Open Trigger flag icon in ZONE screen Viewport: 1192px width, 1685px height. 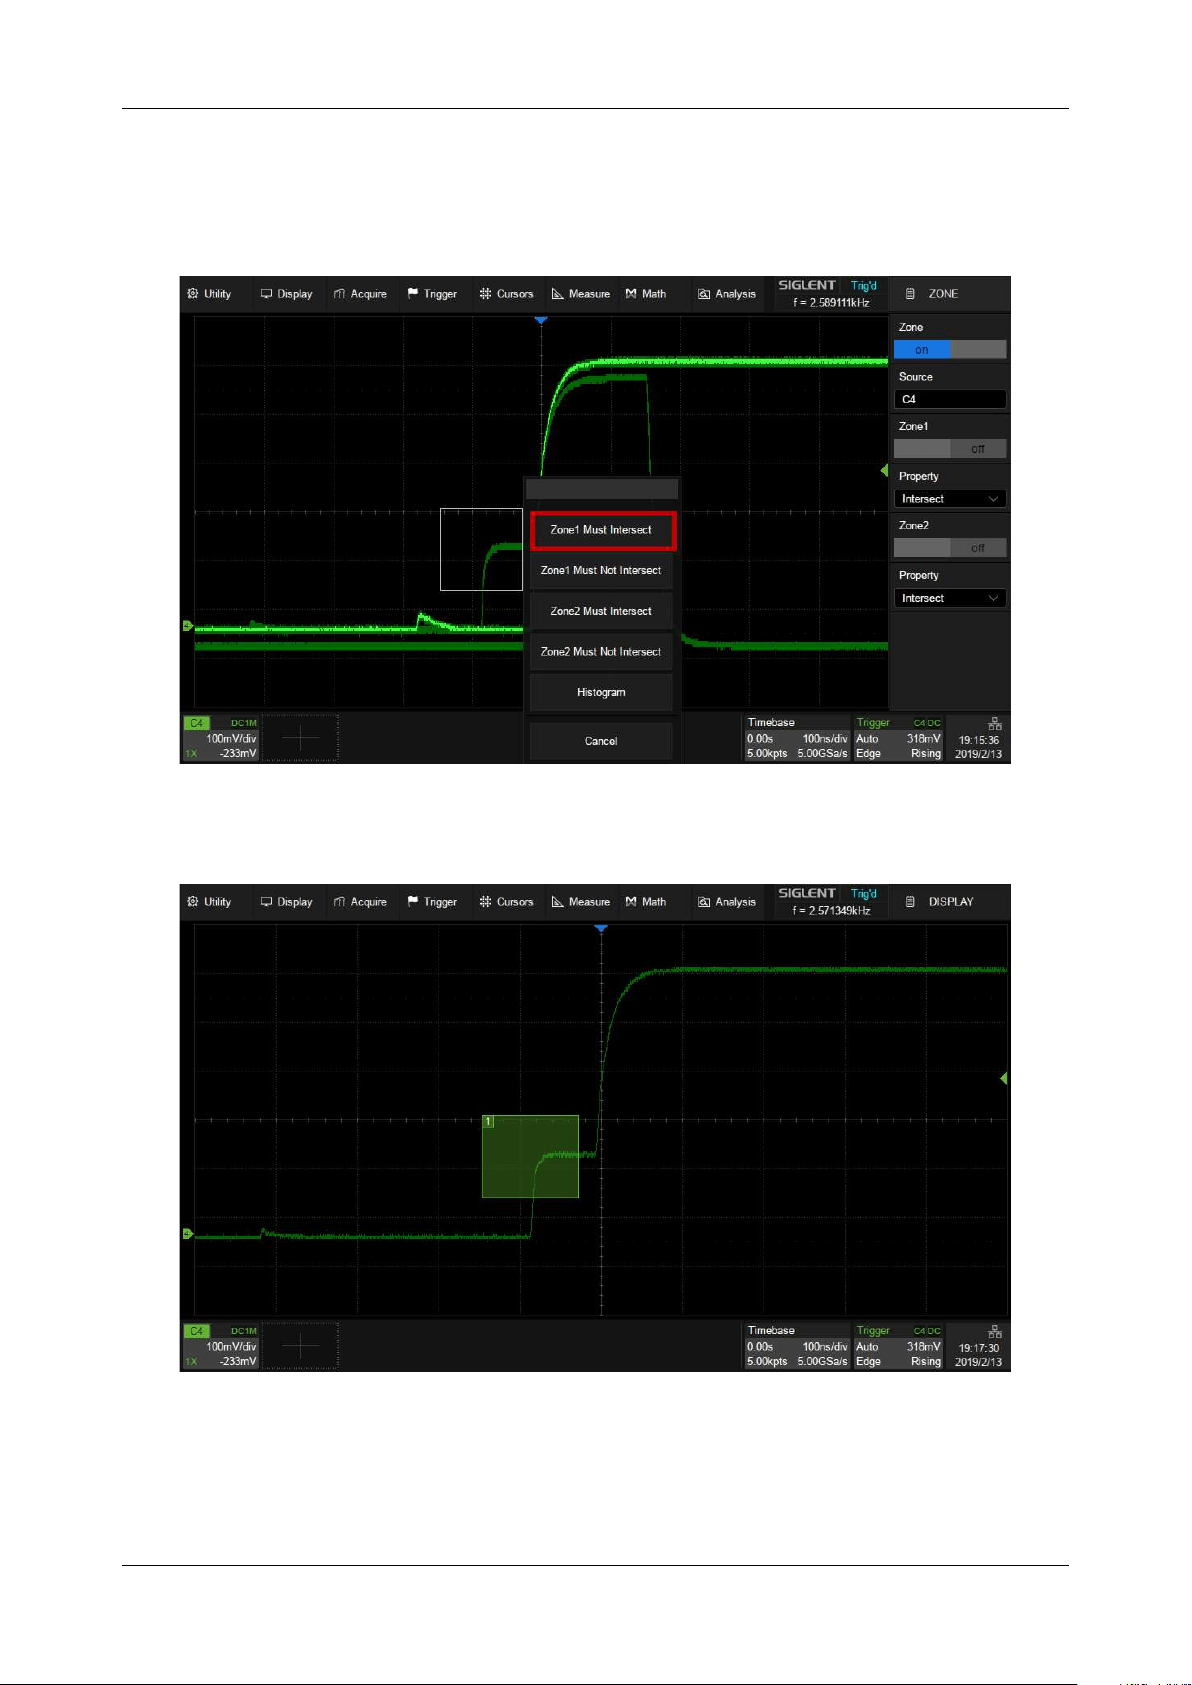tap(413, 294)
